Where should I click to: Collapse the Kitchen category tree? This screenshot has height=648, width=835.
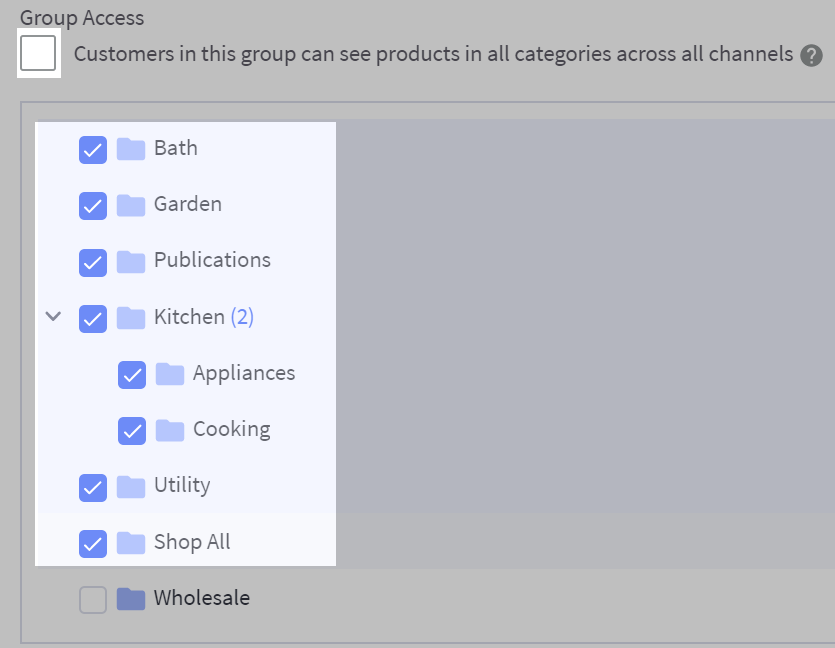tap(53, 316)
